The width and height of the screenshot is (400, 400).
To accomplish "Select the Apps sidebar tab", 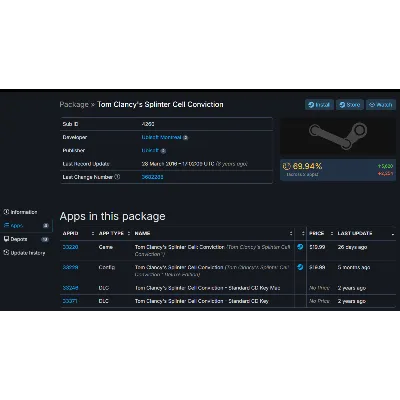I will pos(26,226).
